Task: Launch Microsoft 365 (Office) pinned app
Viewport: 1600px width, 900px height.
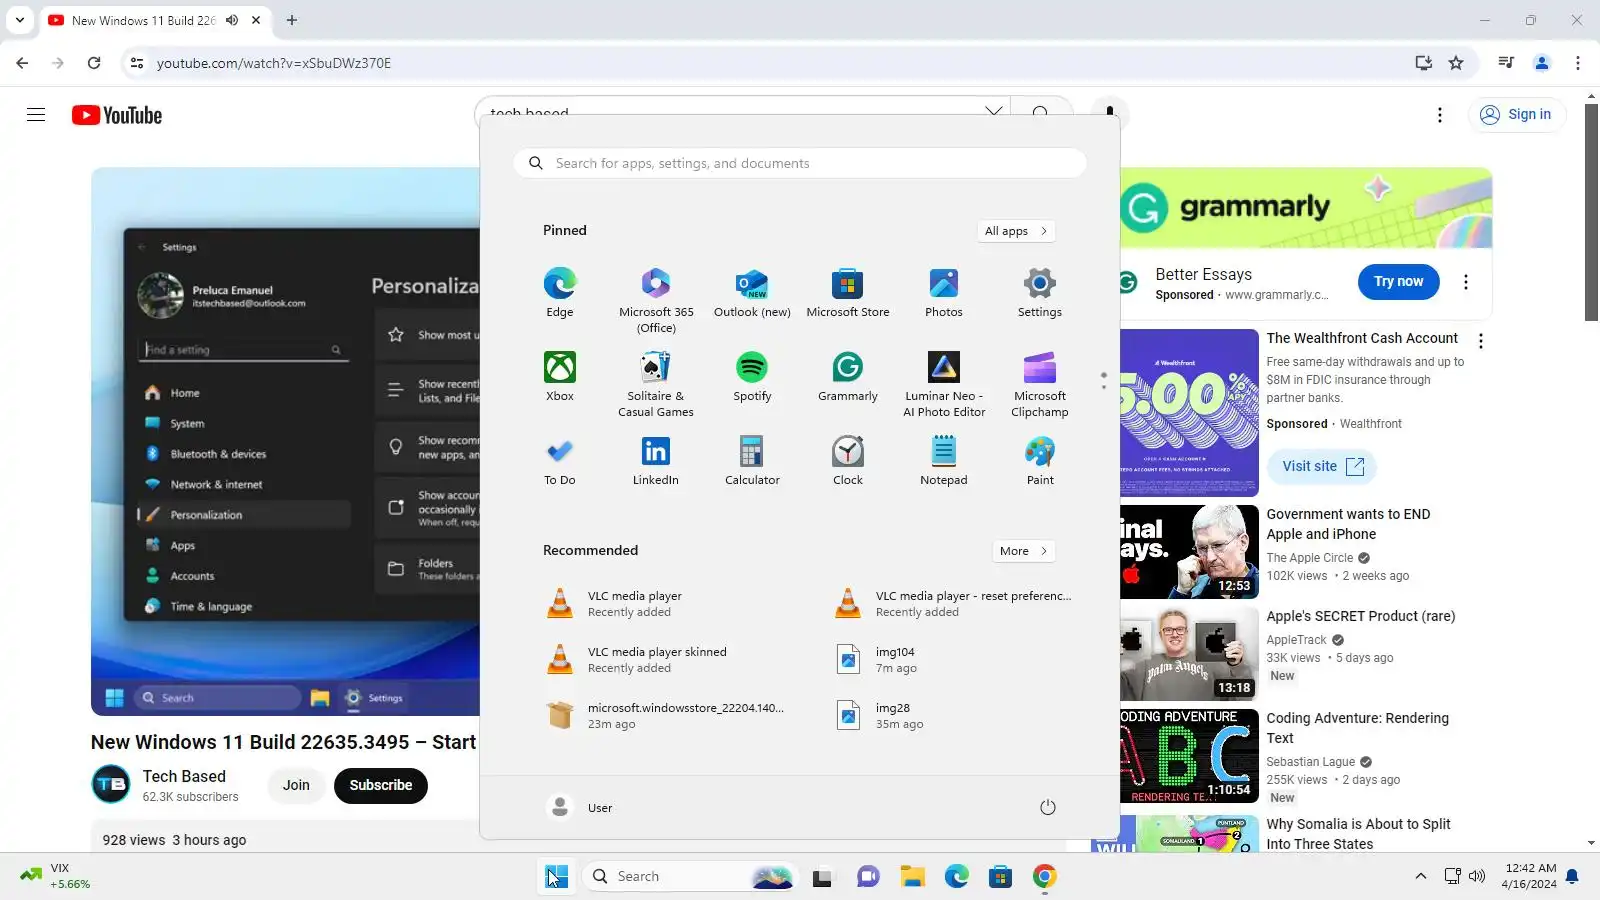Action: tap(656, 300)
